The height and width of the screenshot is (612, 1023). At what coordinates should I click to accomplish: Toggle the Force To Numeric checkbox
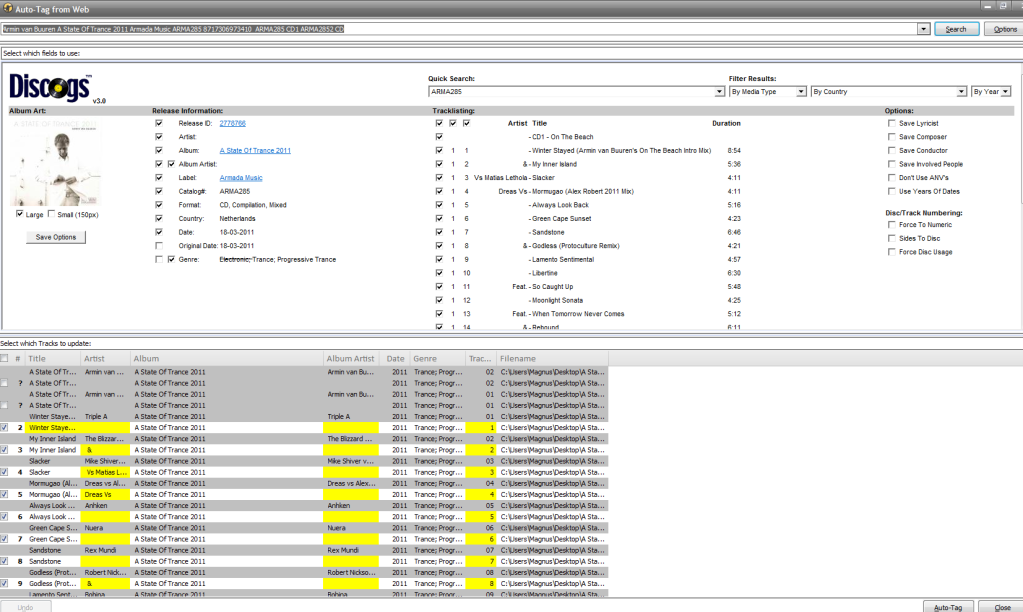[891, 225]
